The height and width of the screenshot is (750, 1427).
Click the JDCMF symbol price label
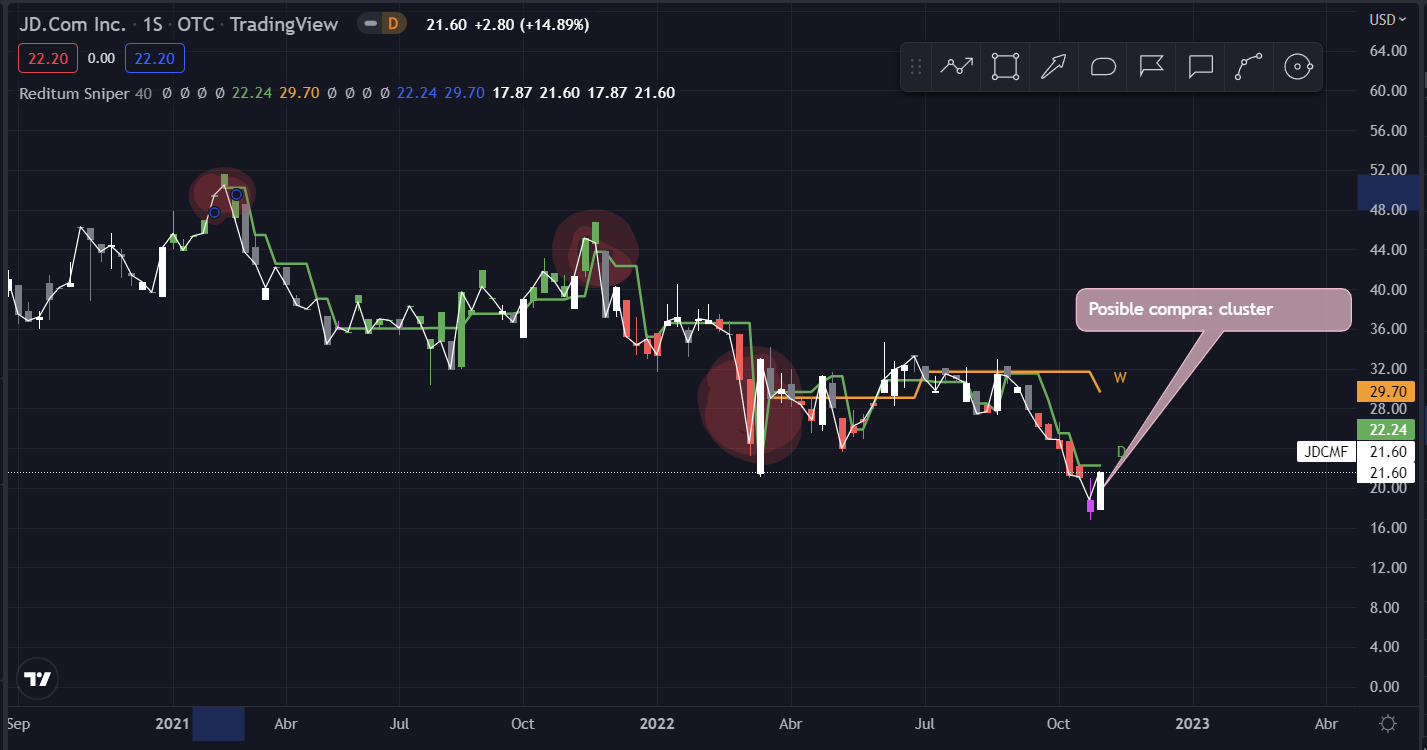tap(1326, 452)
